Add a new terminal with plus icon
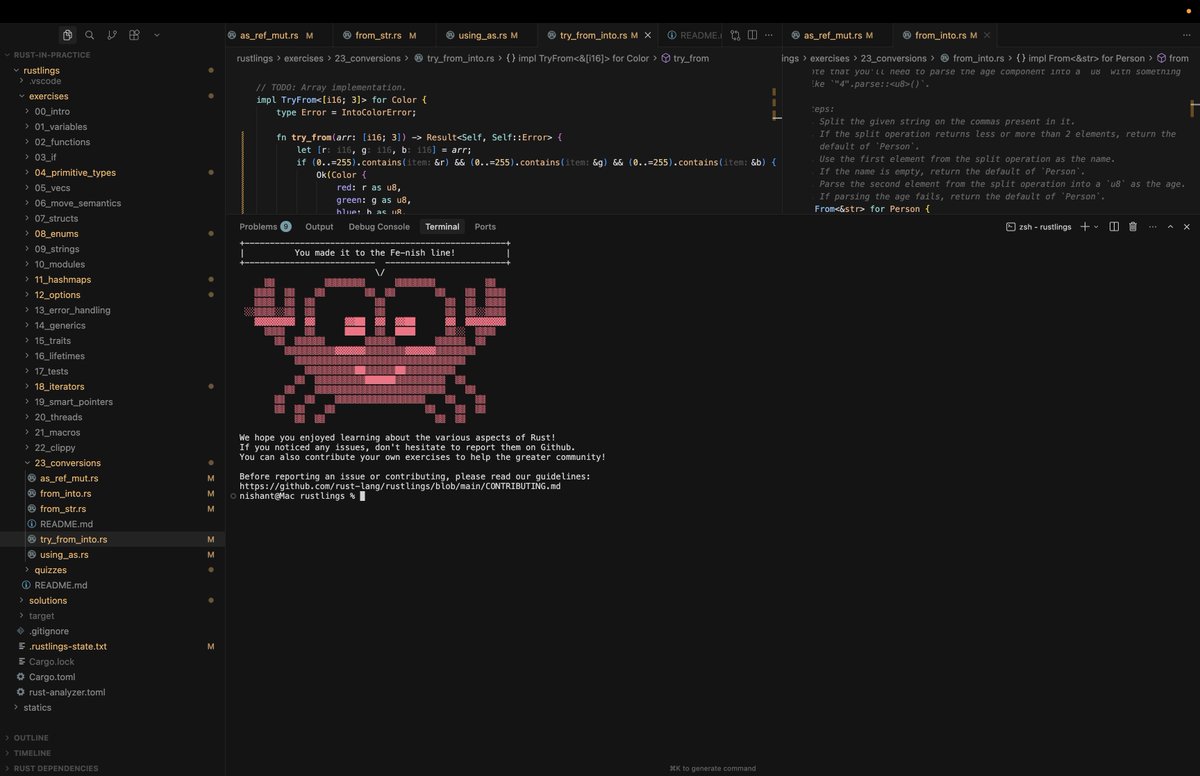 tap(1085, 227)
